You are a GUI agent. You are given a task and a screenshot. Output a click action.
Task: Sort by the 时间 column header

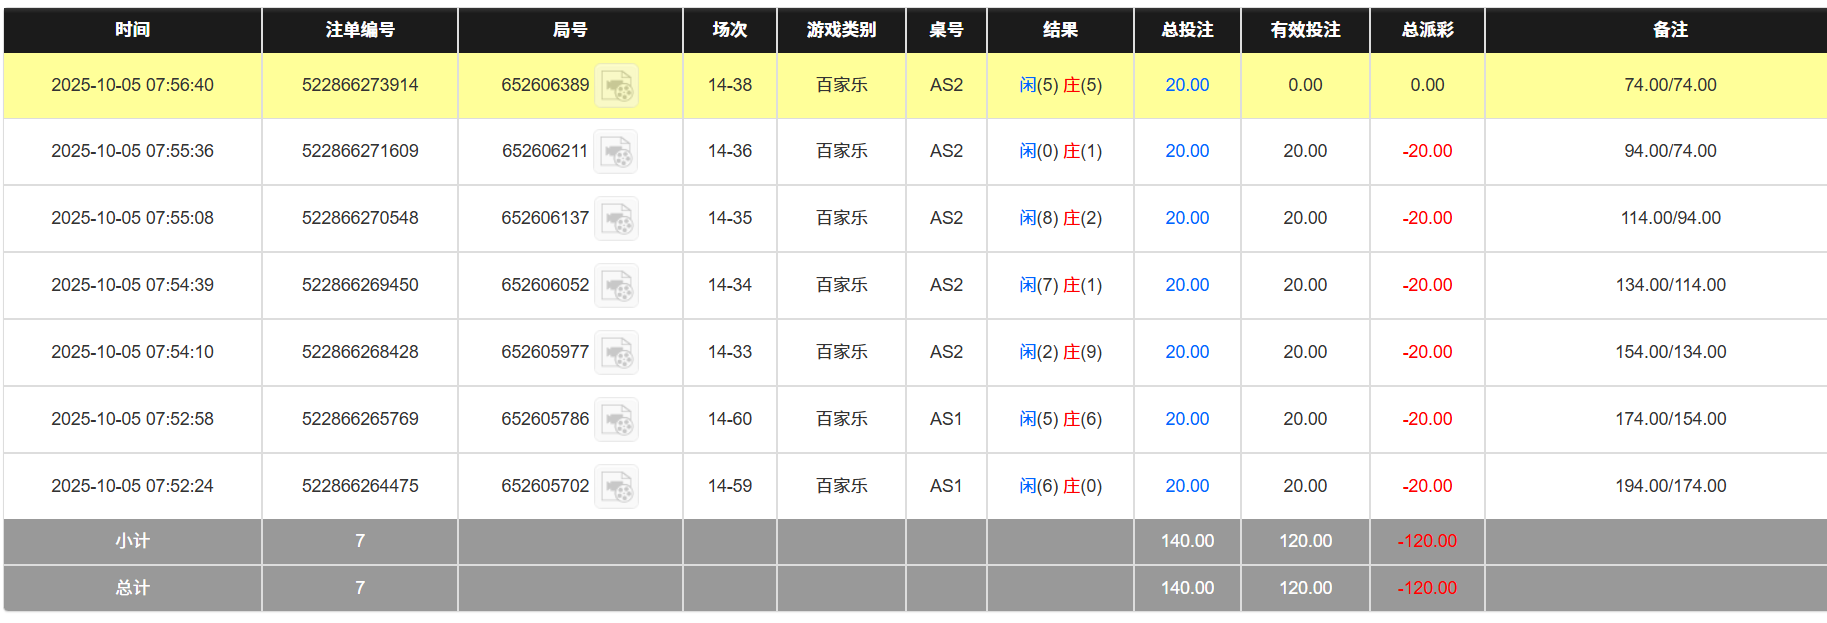coord(132,30)
